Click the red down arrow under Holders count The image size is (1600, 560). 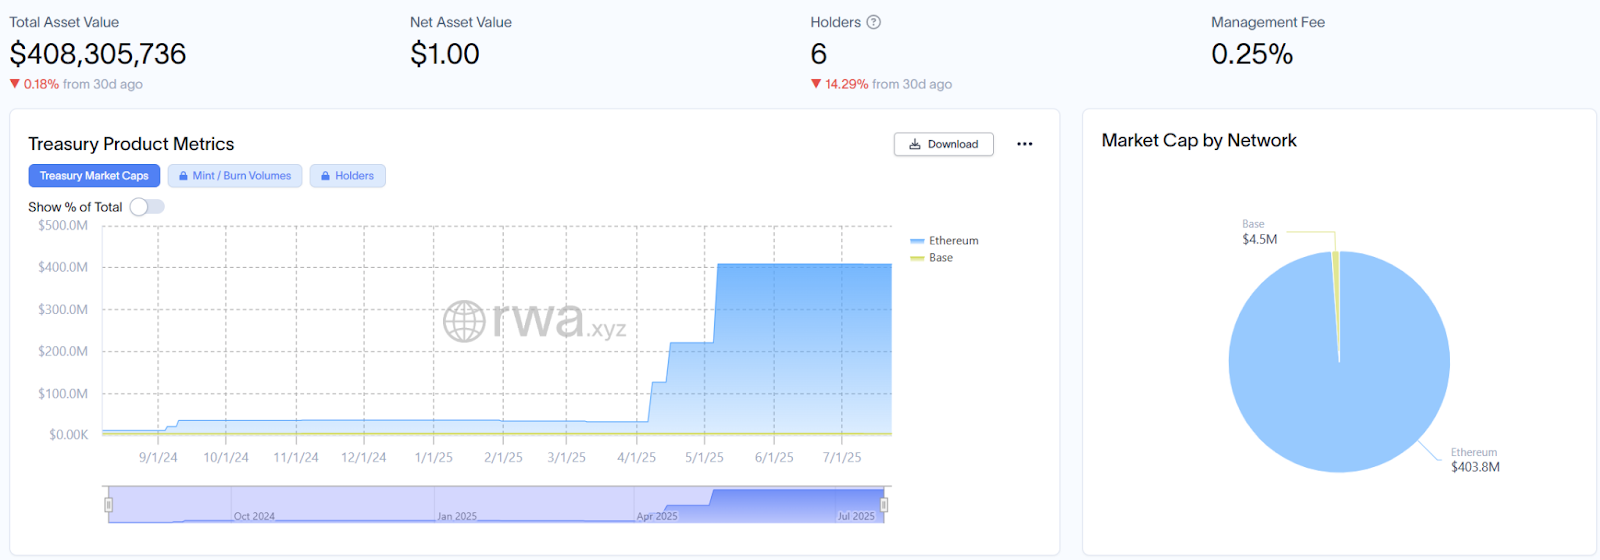[x=816, y=84]
